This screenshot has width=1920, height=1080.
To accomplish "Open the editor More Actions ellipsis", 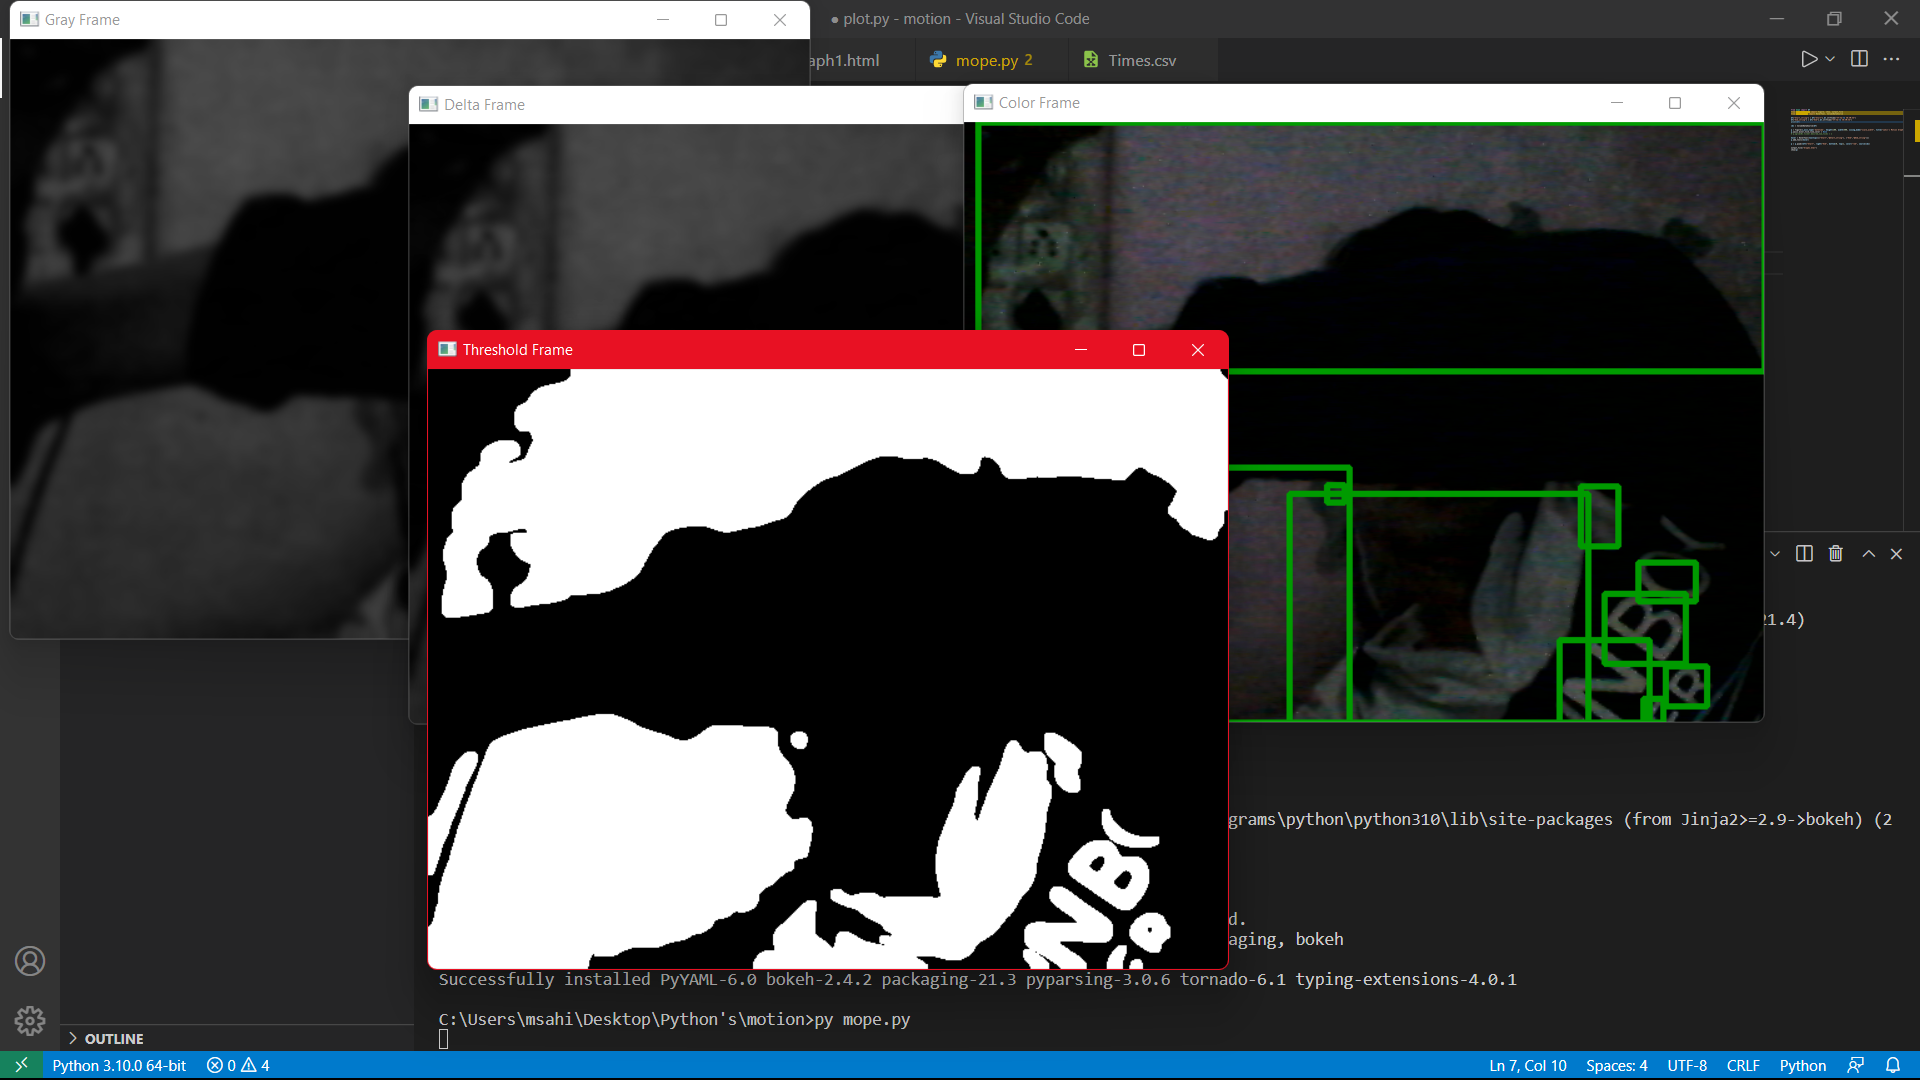I will coord(1891,59).
